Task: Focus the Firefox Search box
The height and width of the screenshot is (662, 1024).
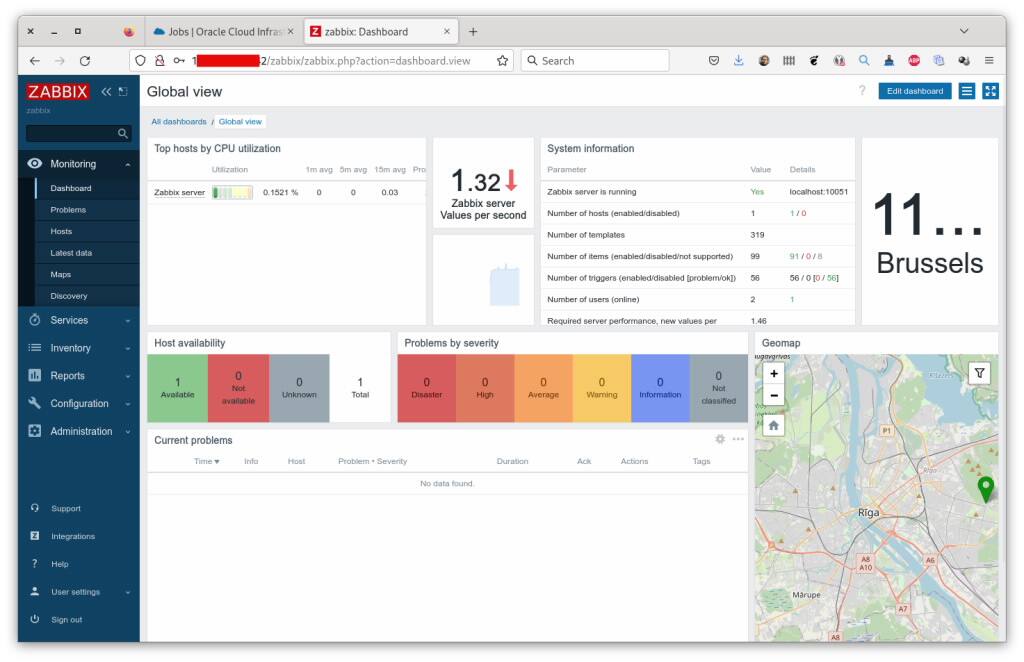Action: click(x=595, y=61)
